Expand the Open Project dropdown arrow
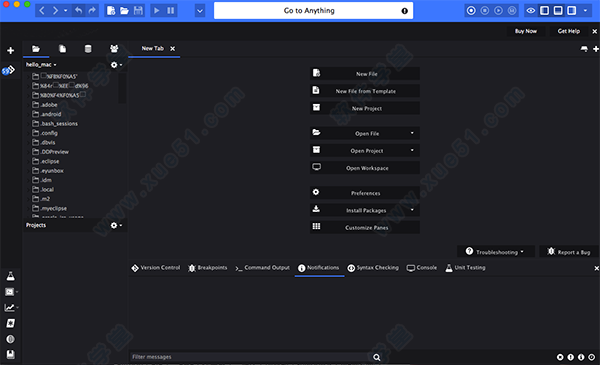The width and height of the screenshot is (600, 365). pyautogui.click(x=412, y=150)
